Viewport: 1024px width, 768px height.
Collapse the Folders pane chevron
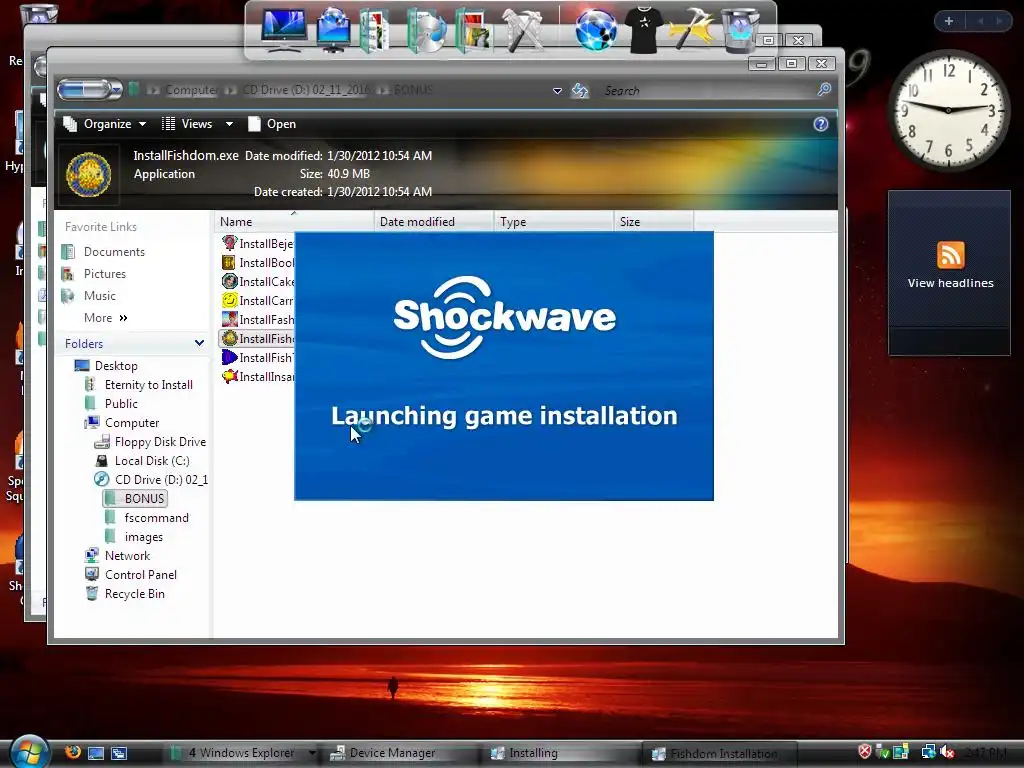199,343
